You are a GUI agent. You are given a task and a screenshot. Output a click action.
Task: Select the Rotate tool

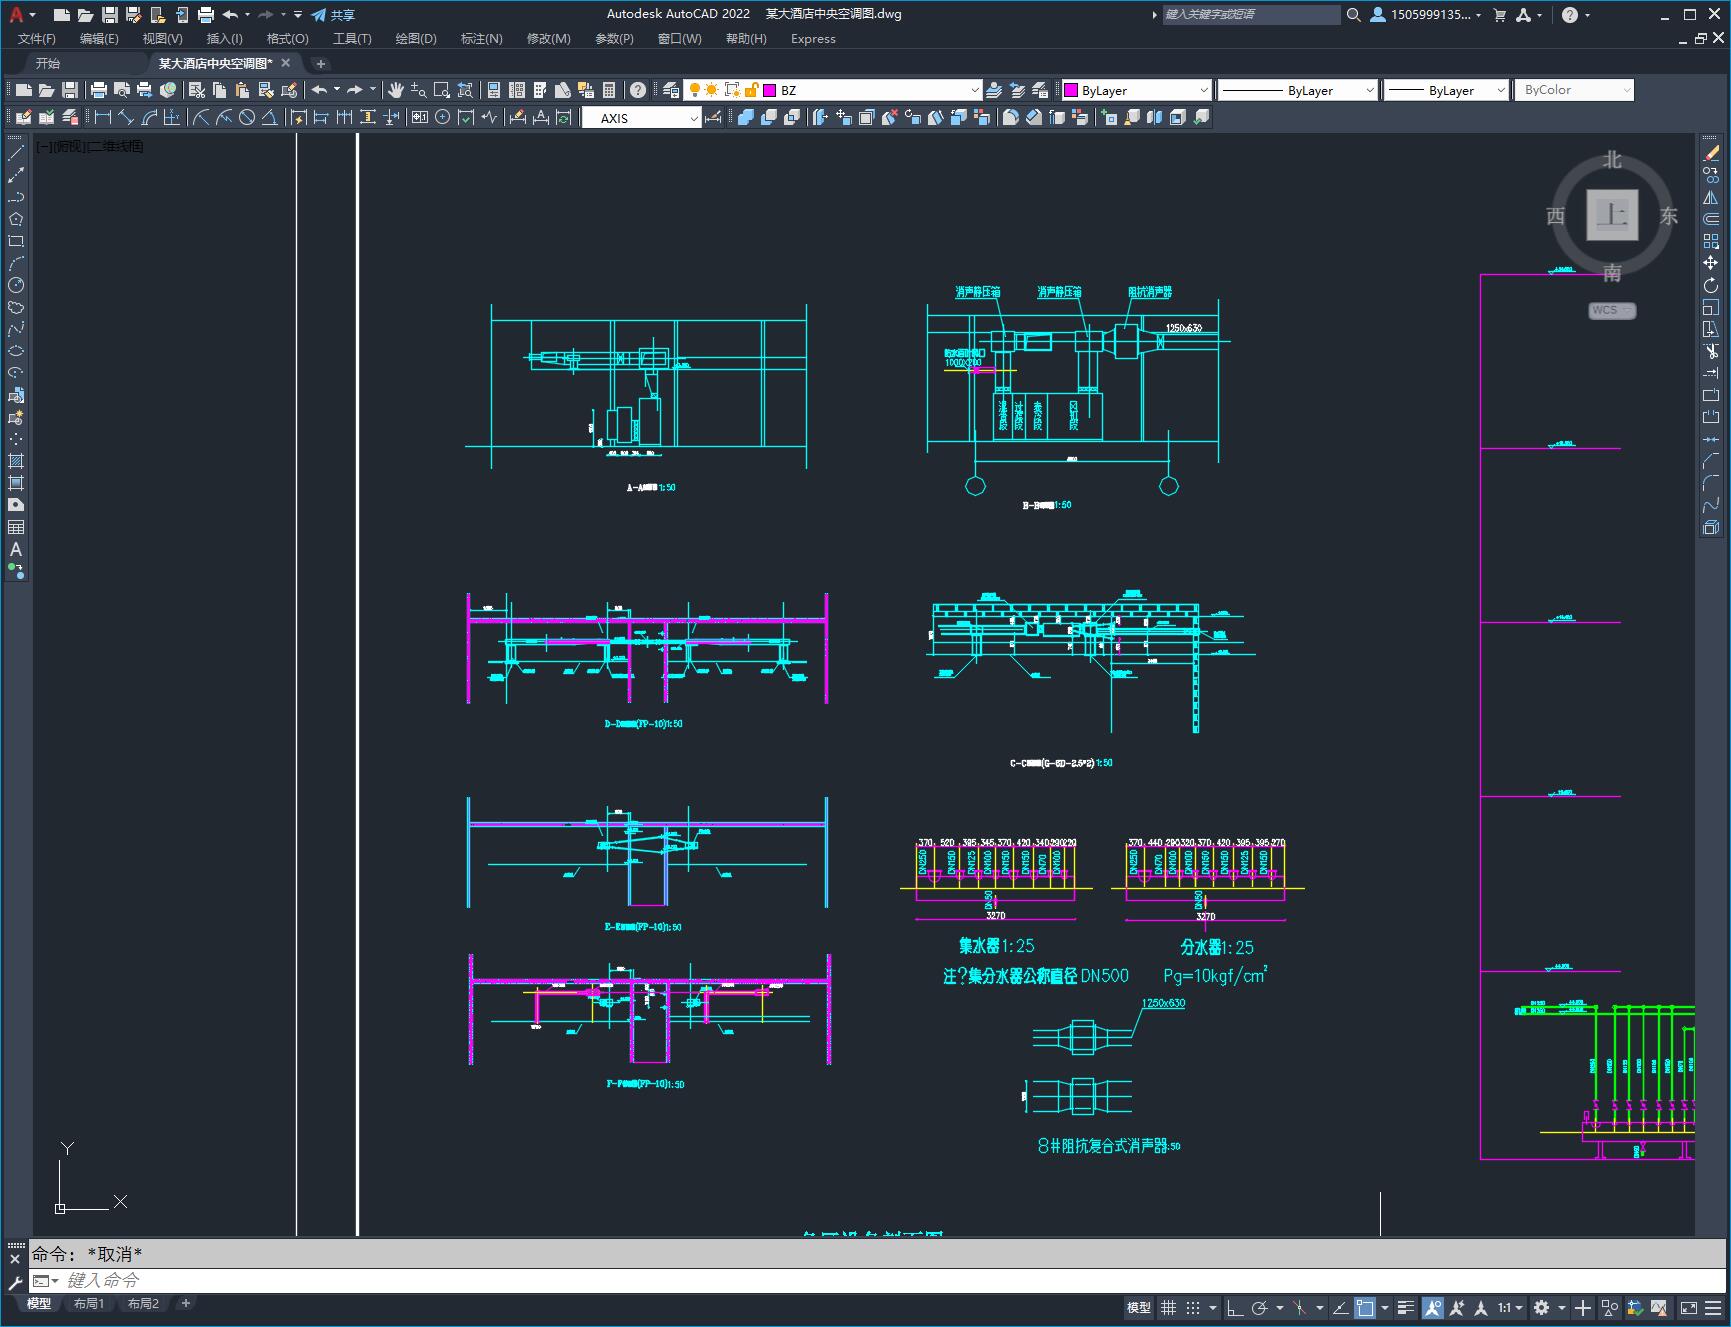(1711, 285)
